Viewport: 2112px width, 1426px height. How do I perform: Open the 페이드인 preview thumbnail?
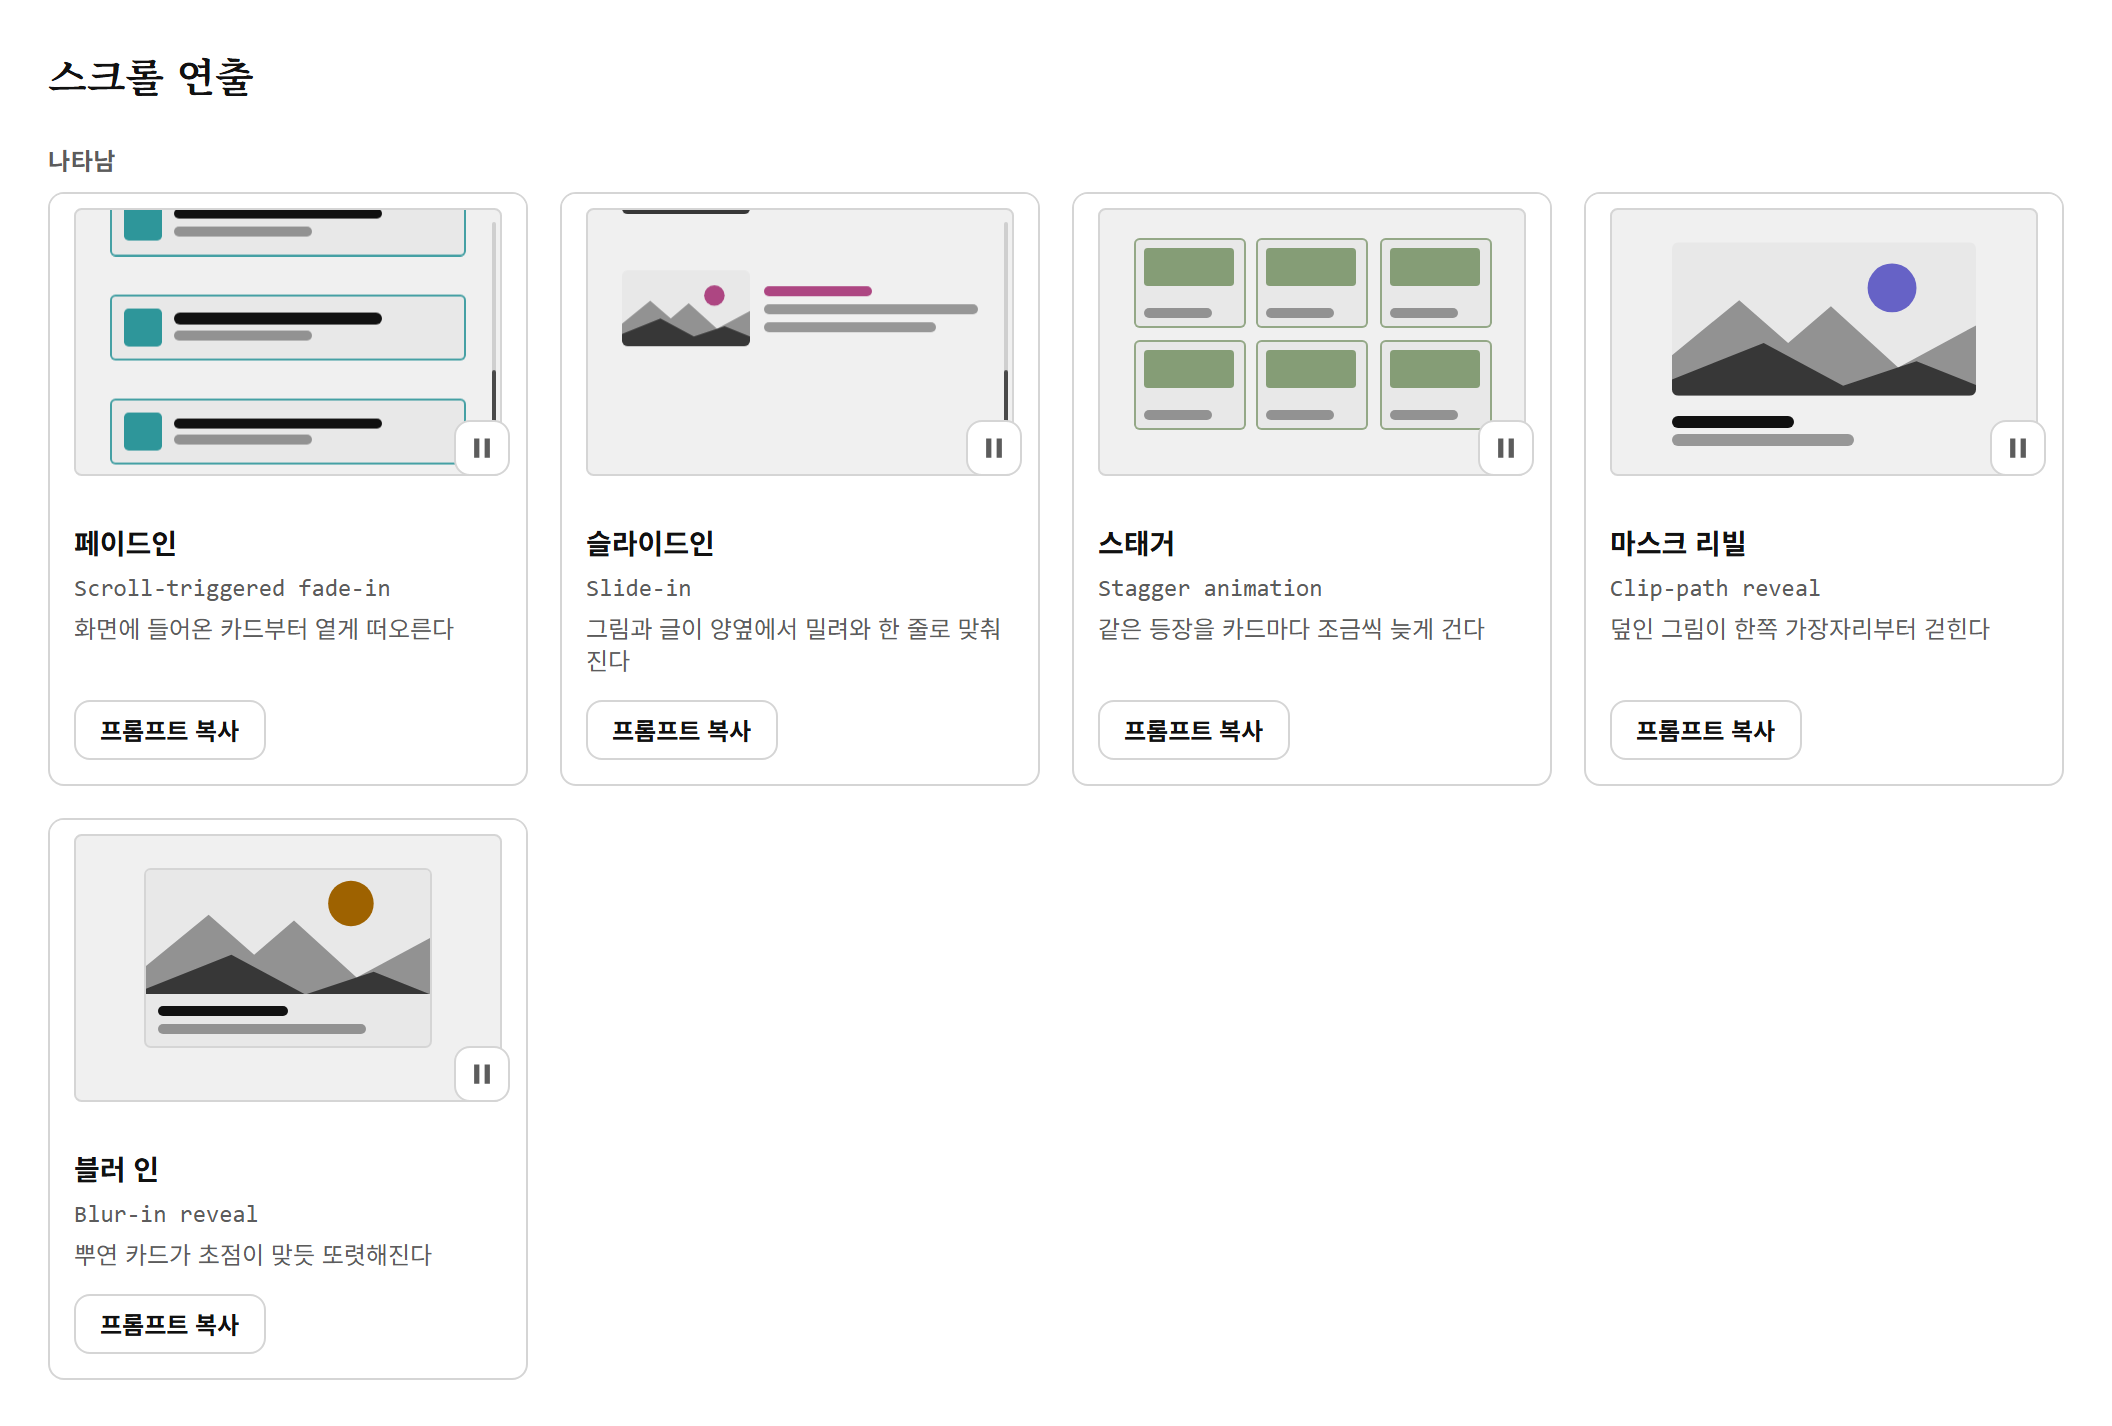[288, 342]
